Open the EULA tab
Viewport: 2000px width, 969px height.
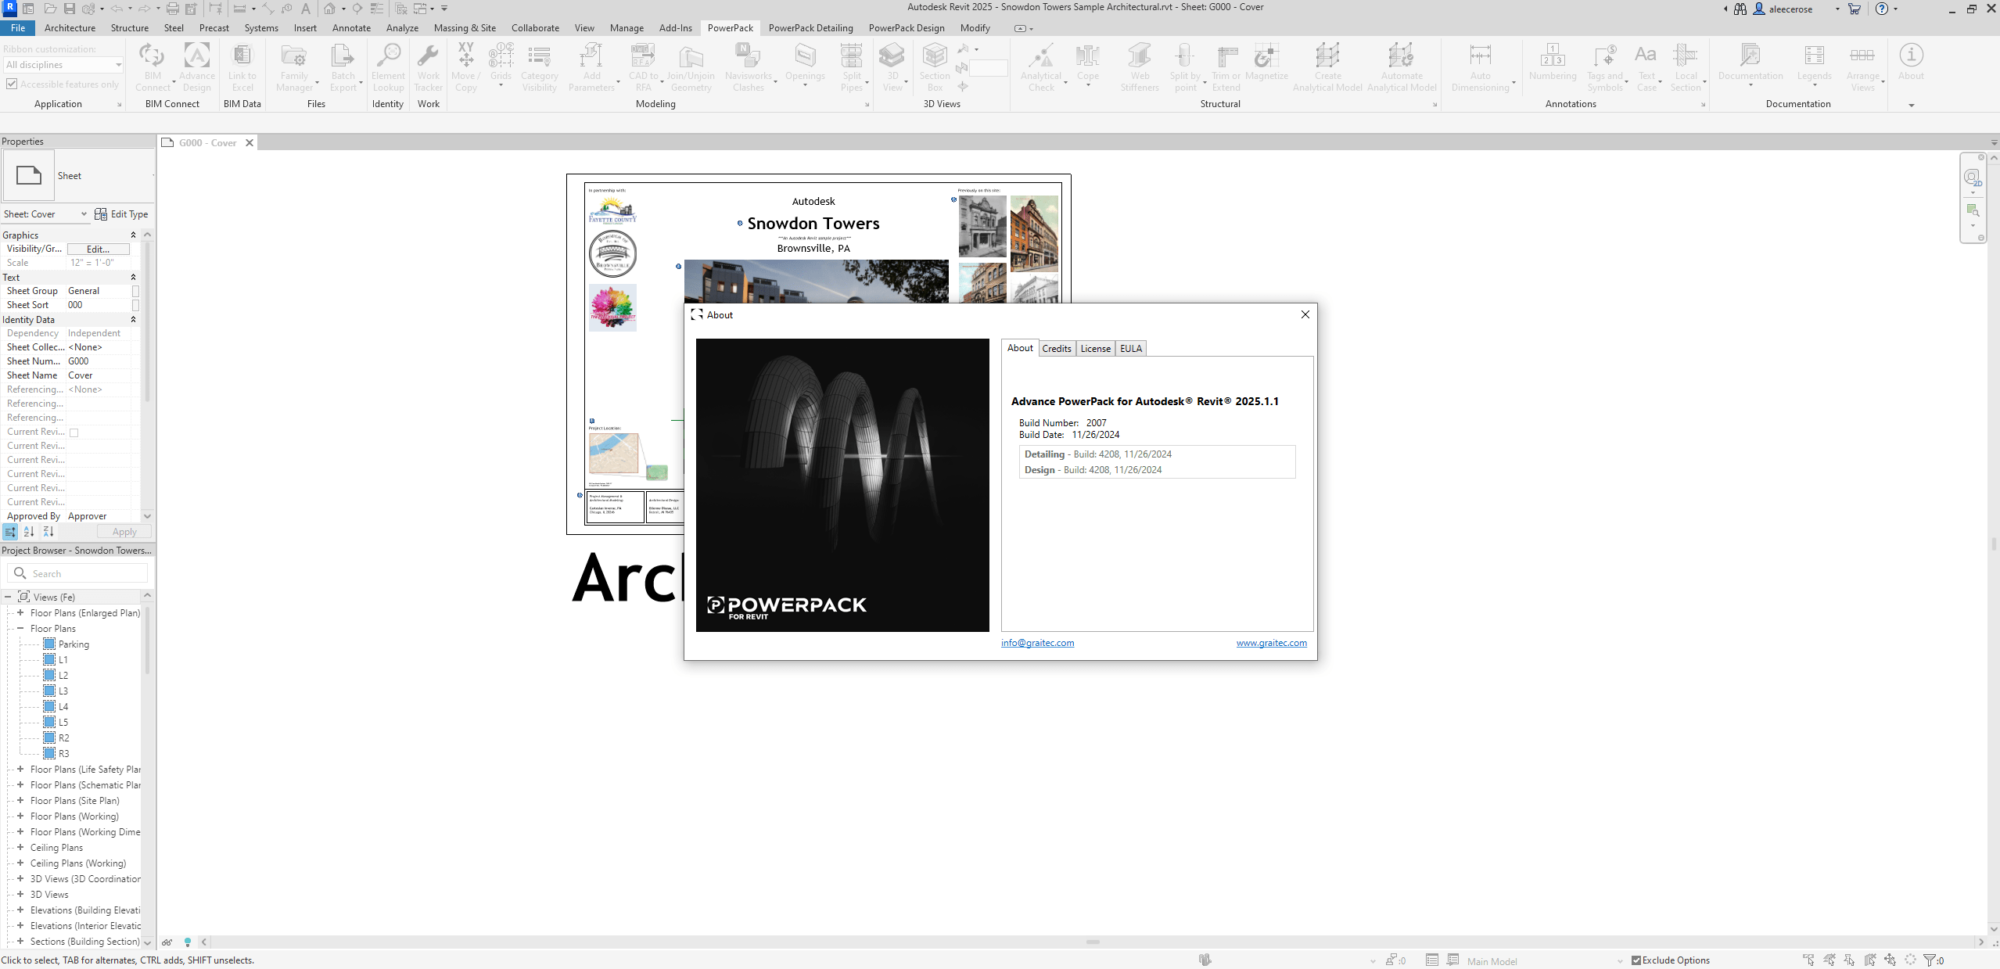tap(1130, 348)
